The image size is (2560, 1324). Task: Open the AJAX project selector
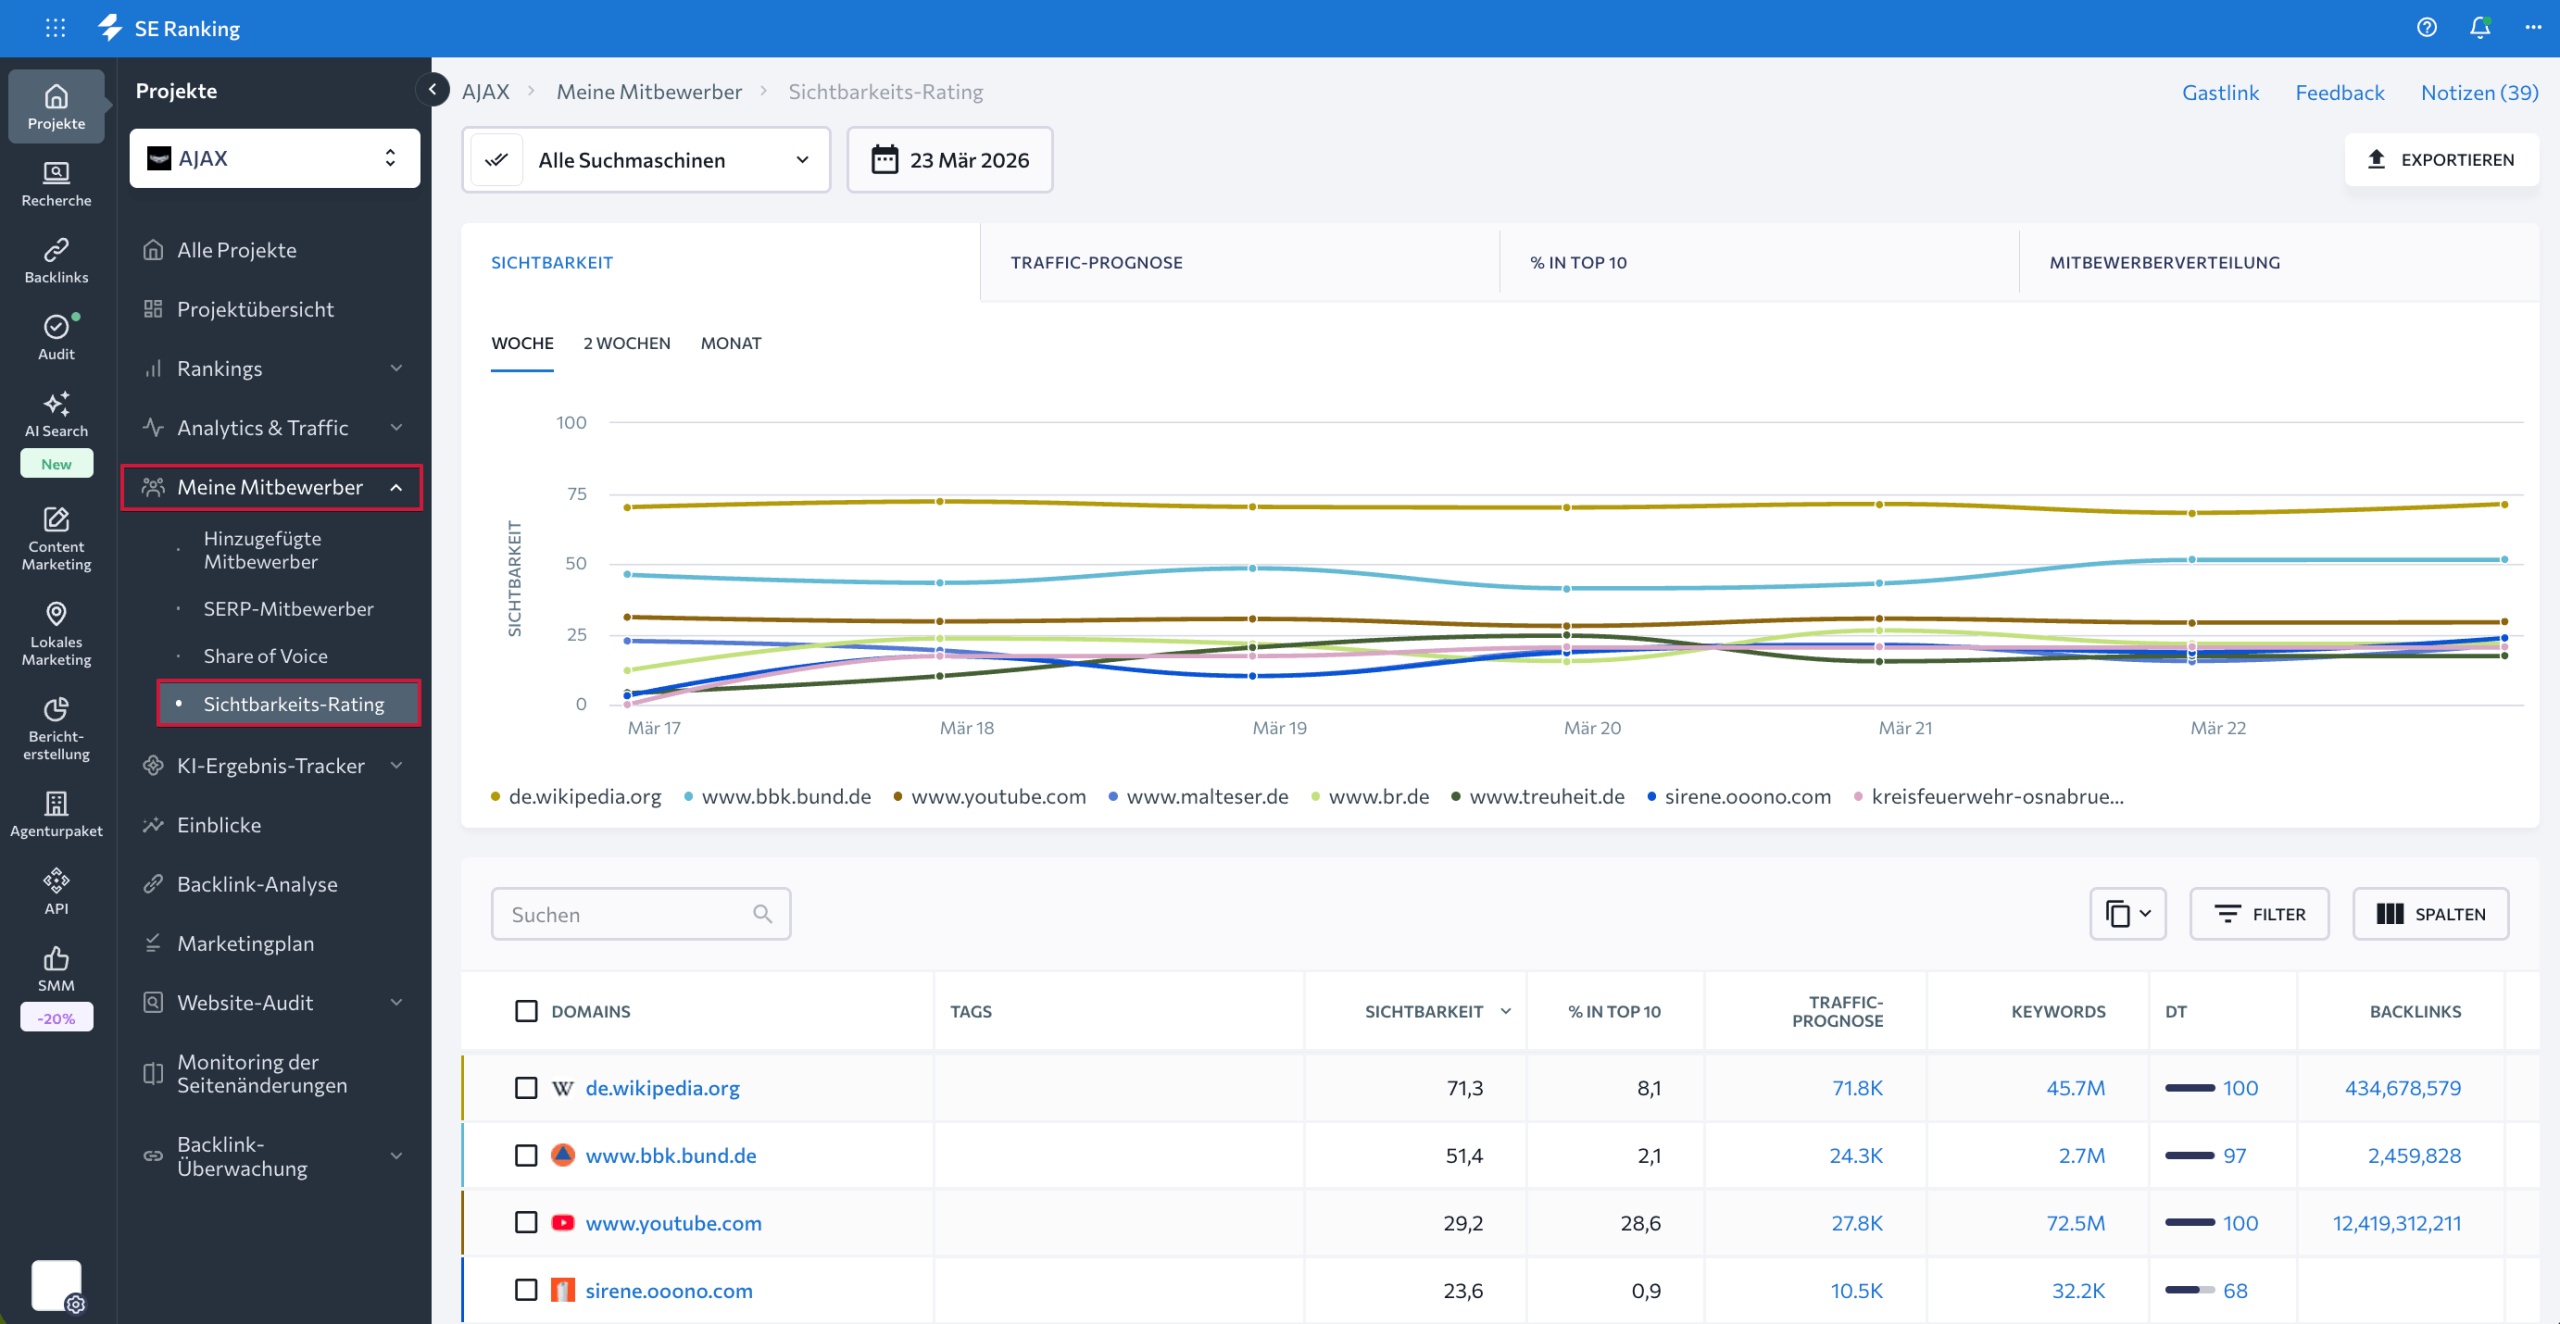coord(274,158)
